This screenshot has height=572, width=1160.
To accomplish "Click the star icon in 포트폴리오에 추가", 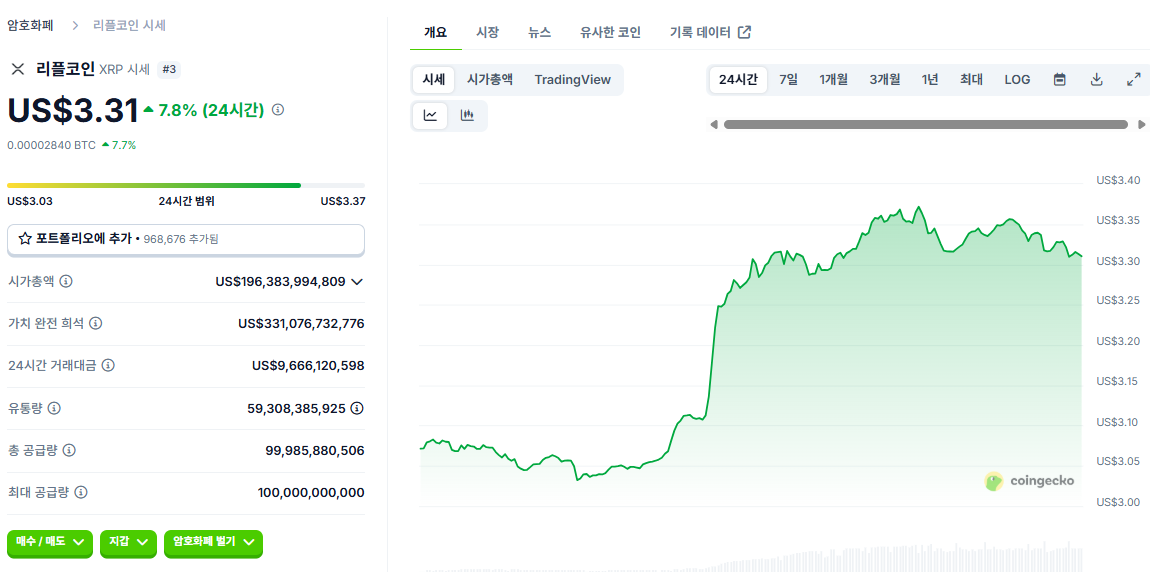I will tap(24, 239).
